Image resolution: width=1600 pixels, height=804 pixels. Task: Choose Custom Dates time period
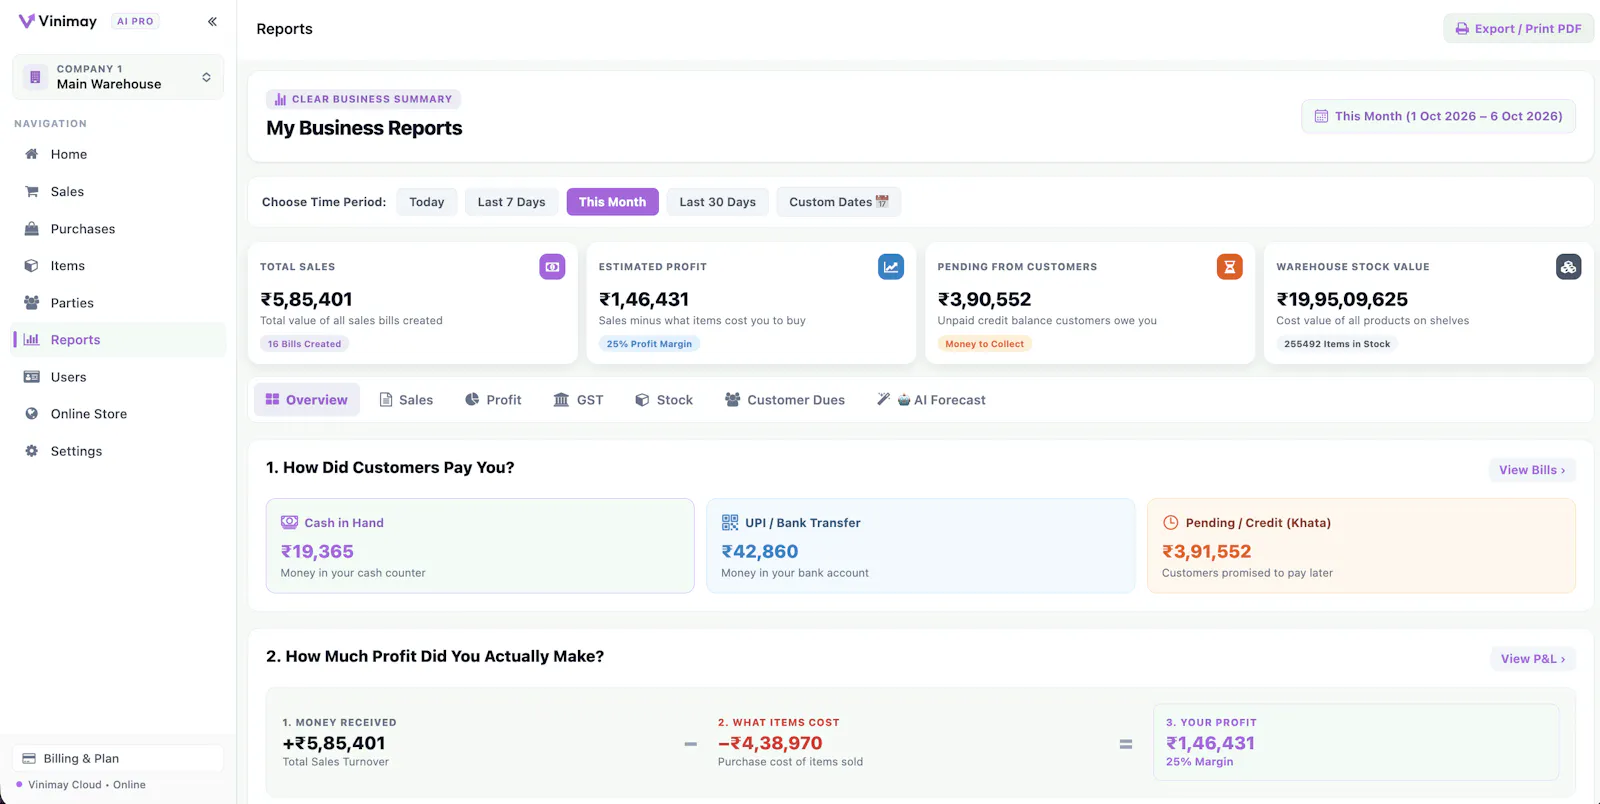839,202
